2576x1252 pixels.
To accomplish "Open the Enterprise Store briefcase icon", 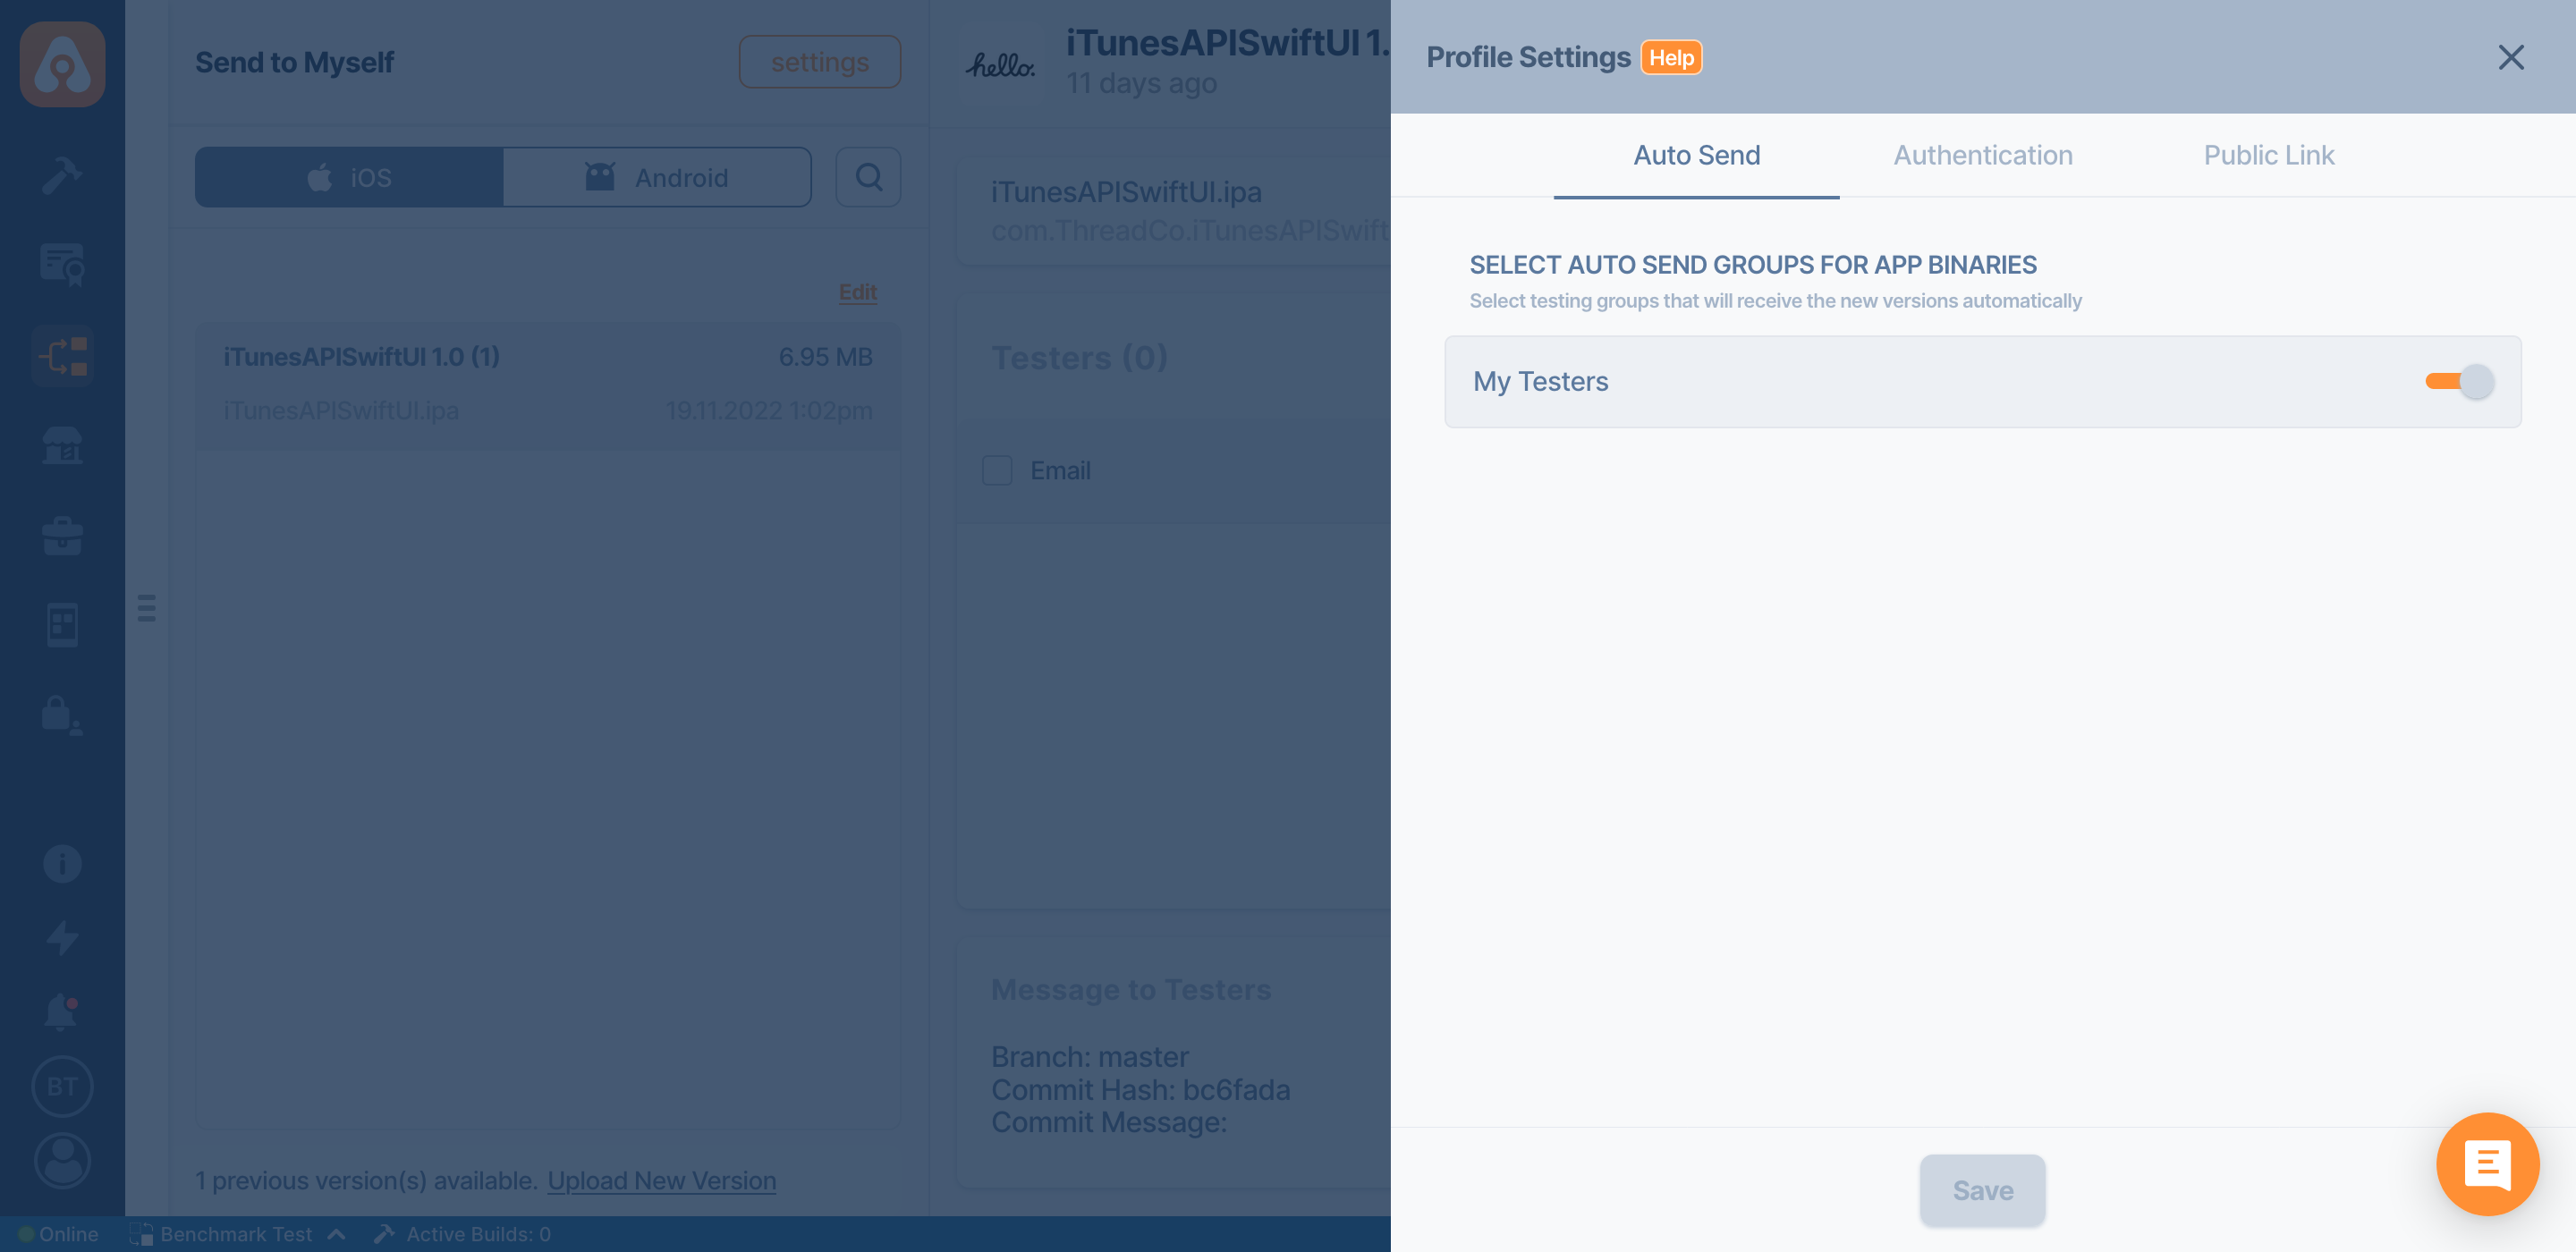I will (x=62, y=535).
